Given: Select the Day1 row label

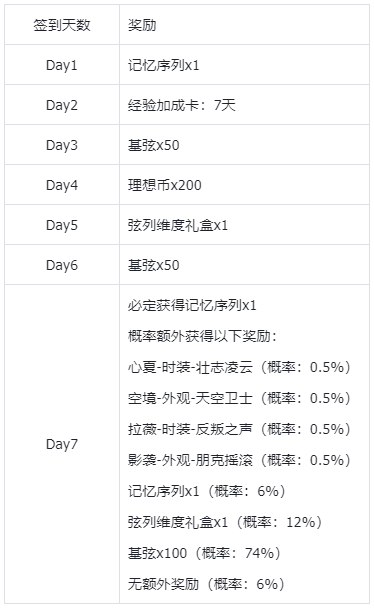Looking at the screenshot, I should 62,65.
